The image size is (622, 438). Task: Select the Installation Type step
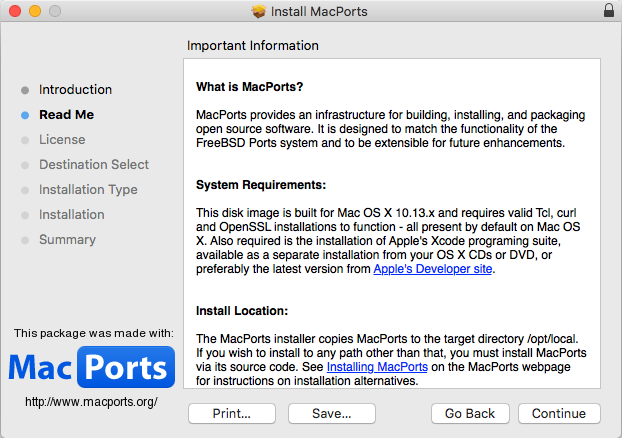(x=88, y=189)
